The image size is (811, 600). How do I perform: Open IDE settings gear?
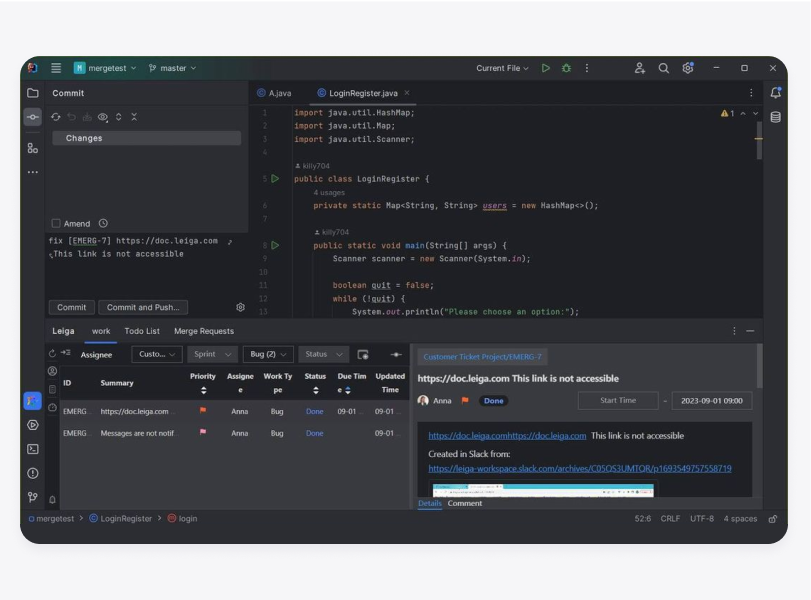(687, 68)
